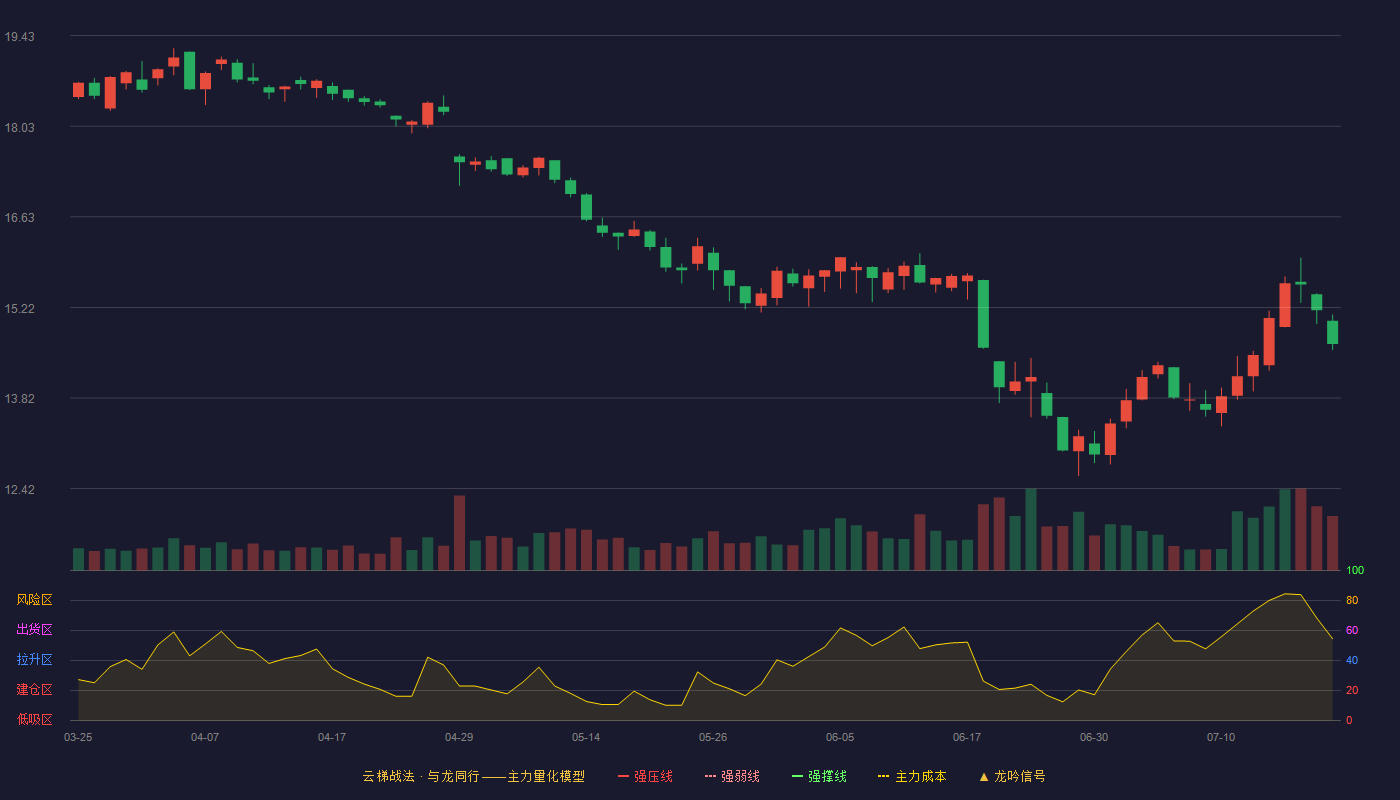The height and width of the screenshot is (800, 1400).
Task: Select the 建仓区 zone label
Action: click(x=34, y=690)
